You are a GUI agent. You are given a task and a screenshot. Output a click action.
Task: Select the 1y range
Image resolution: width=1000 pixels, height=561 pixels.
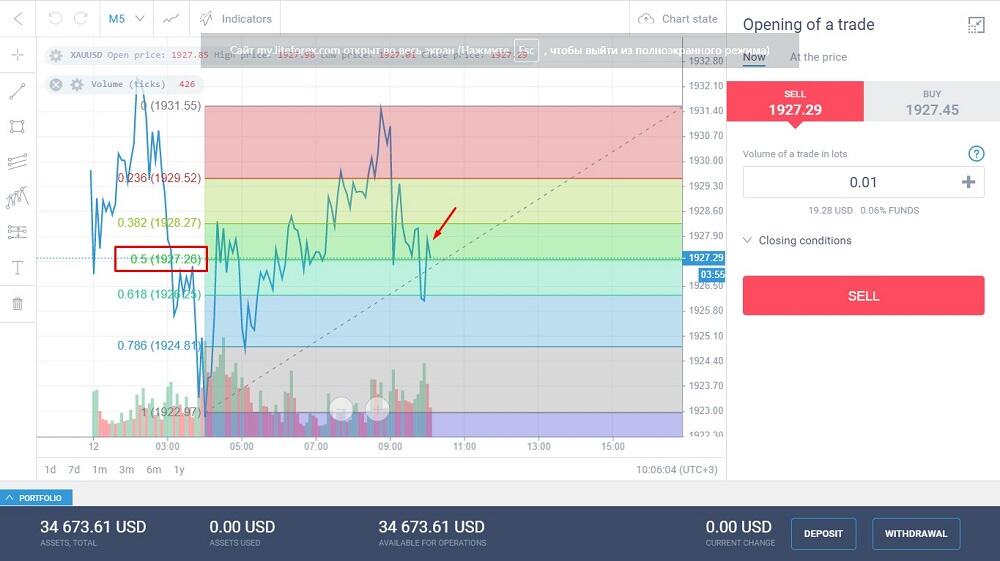click(179, 469)
